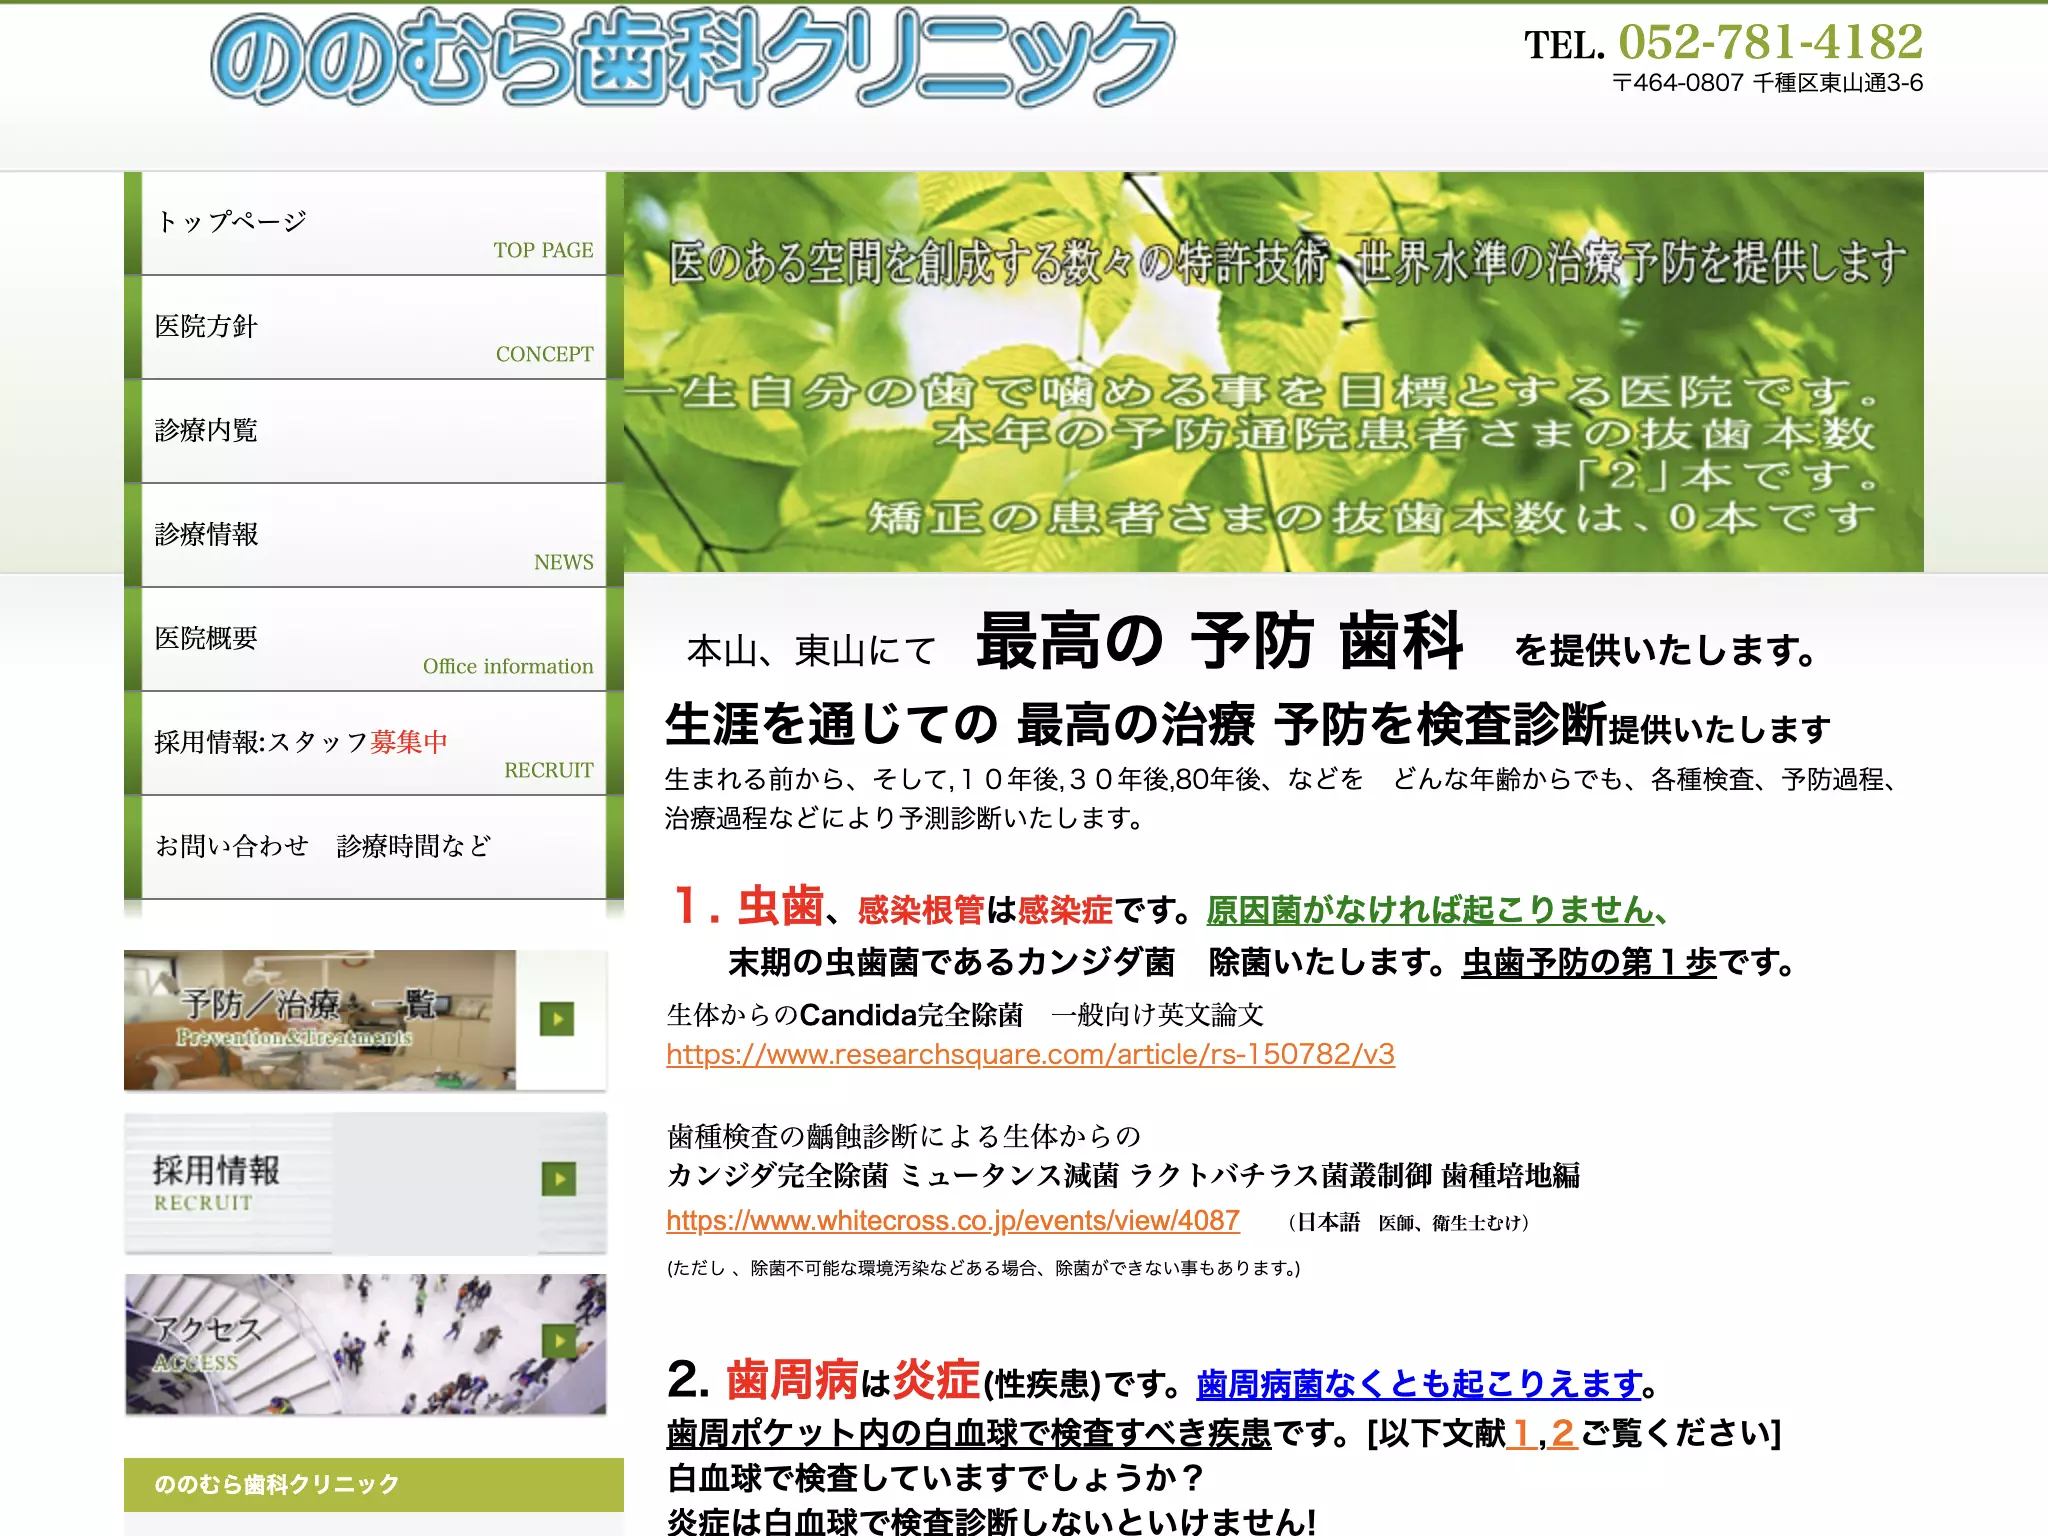Click the 予防/治療 一覧 banner image
This screenshot has height=1536, width=2048.
365,1020
